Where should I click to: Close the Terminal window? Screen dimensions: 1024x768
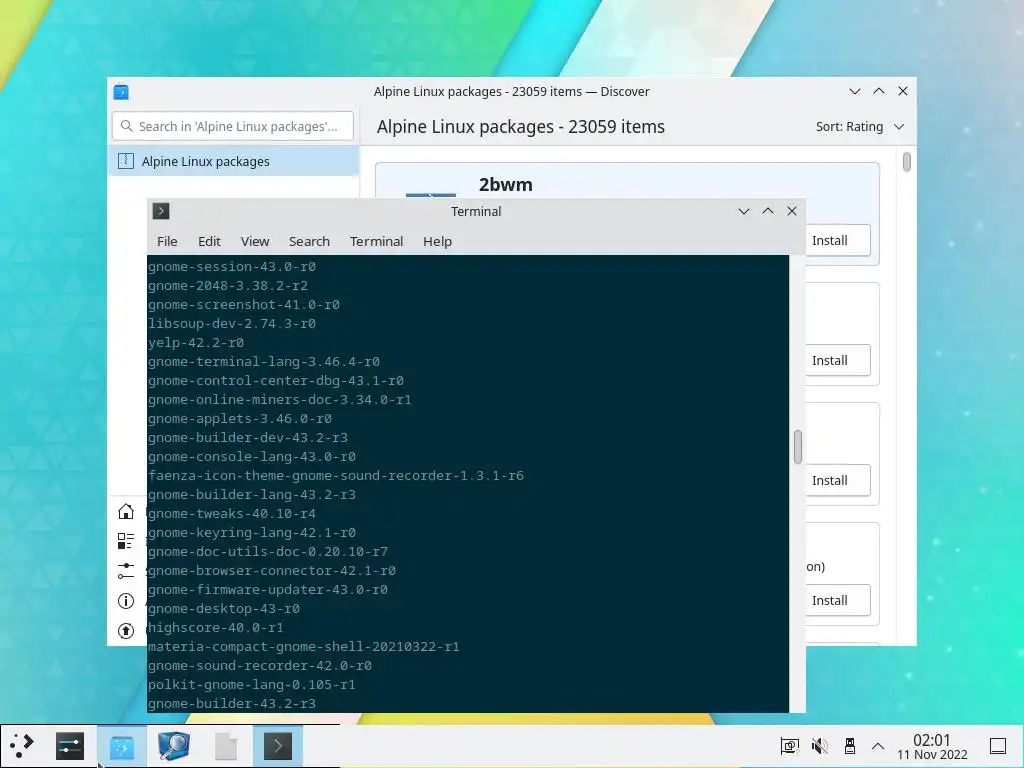coord(792,211)
